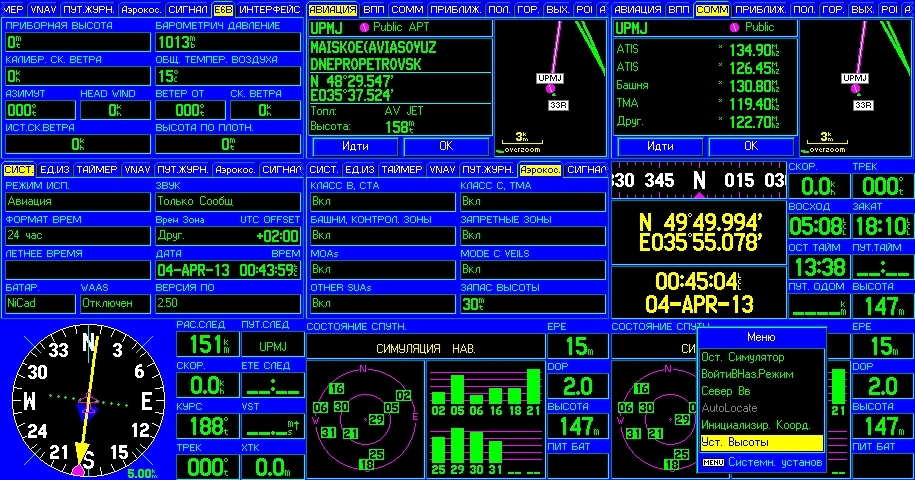Image resolution: width=915 pixels, height=480 pixels.
Task: Click the 33R runway label on the COMM panel map
Action: (859, 104)
